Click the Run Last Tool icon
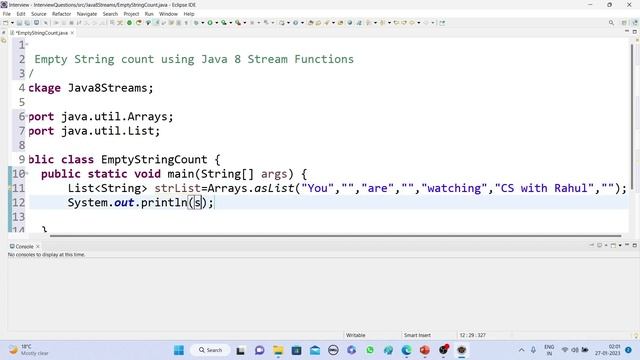 238,23
